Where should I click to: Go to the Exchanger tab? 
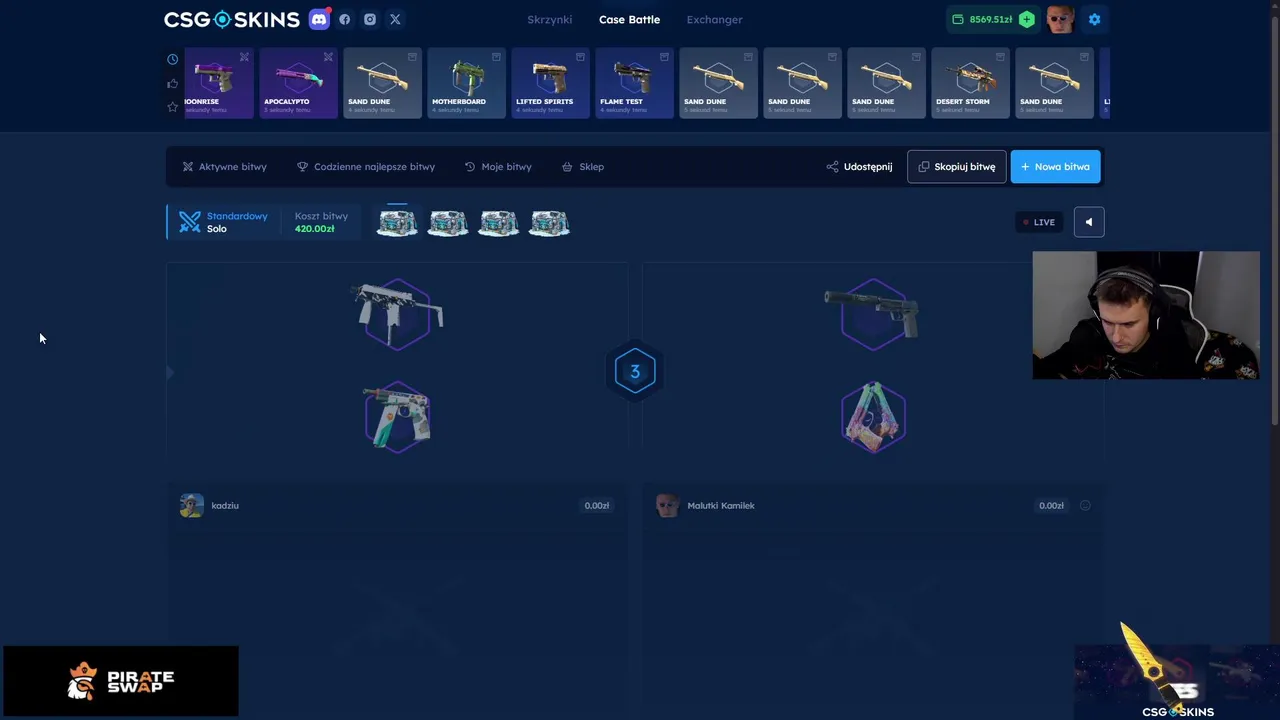click(714, 19)
